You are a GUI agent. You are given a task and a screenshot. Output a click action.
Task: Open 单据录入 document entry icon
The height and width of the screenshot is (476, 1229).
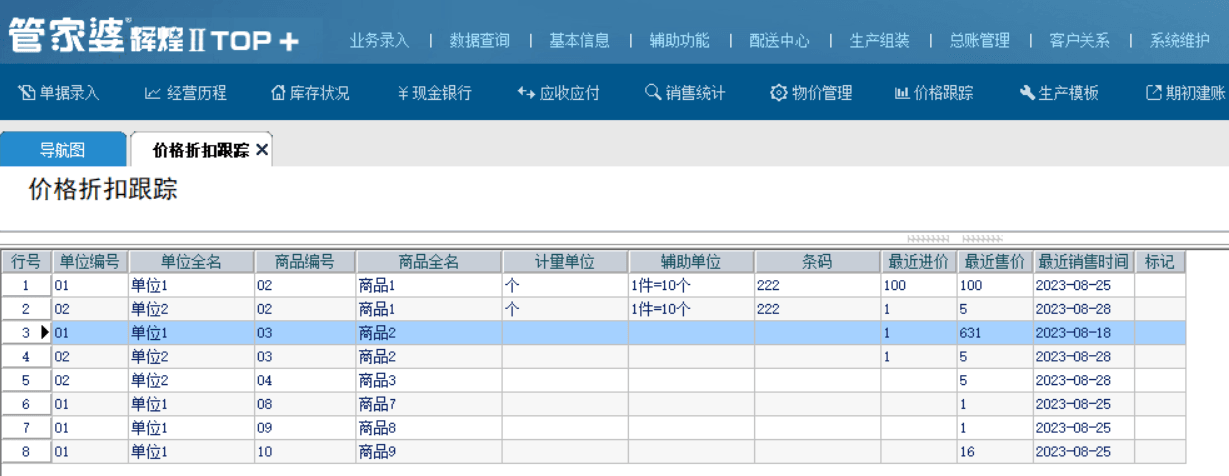pos(27,93)
